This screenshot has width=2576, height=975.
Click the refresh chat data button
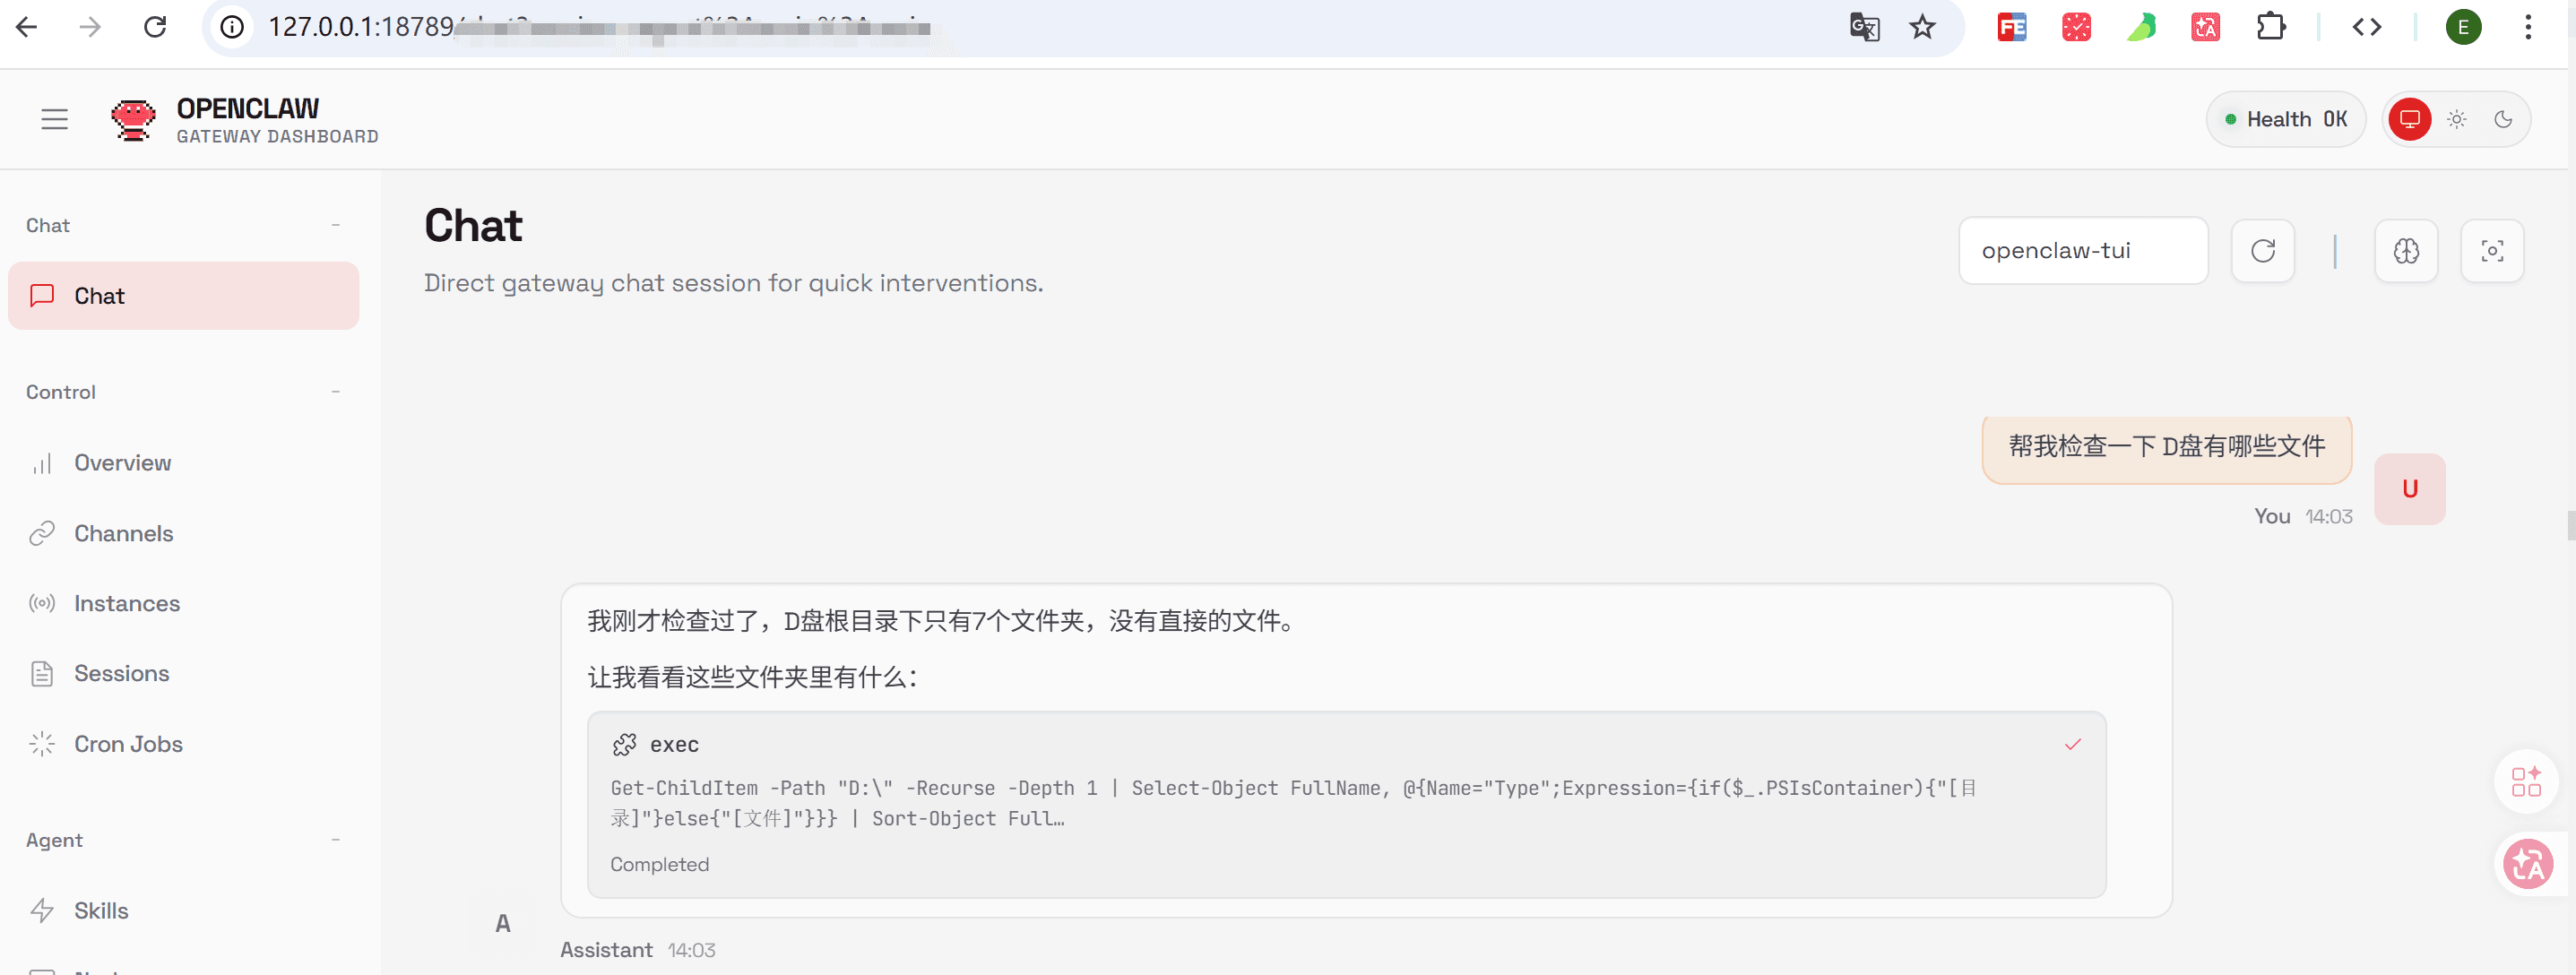pyautogui.click(x=2262, y=251)
